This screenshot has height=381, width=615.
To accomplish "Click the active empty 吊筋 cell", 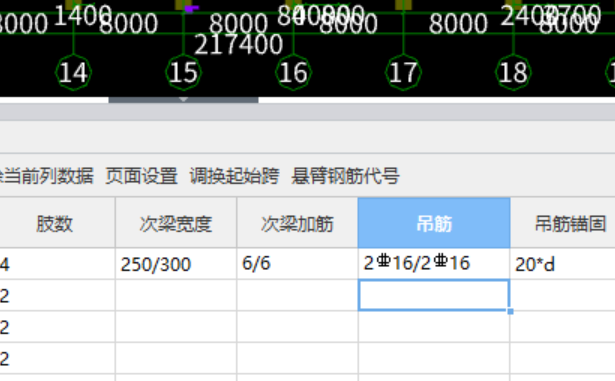I will coord(434,295).
